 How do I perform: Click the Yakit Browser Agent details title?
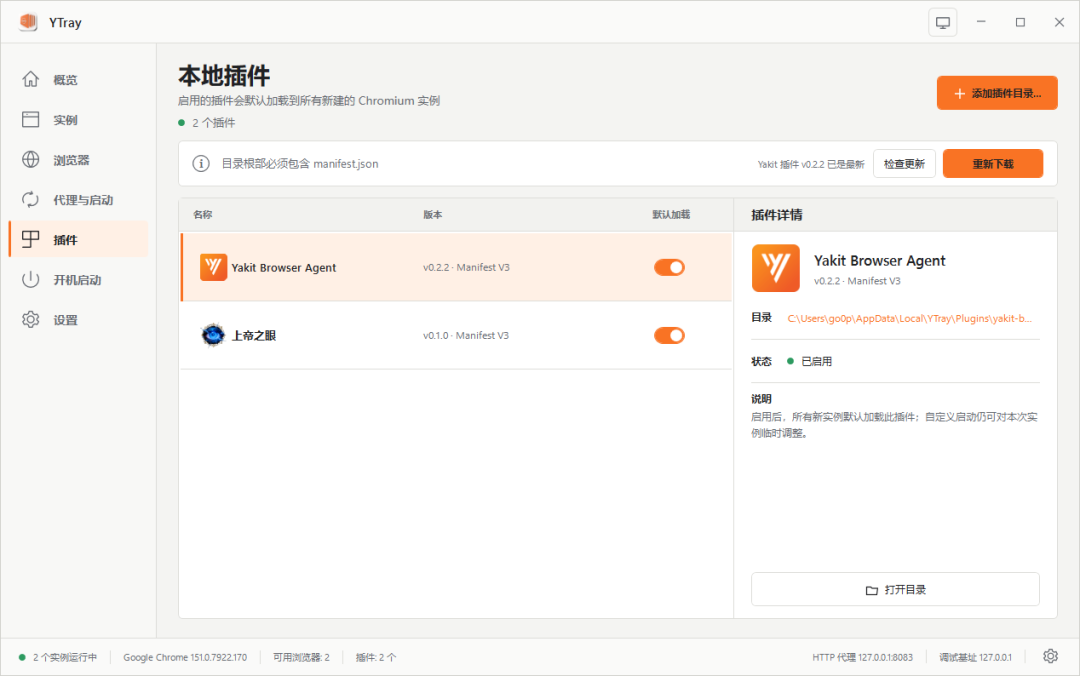point(880,260)
